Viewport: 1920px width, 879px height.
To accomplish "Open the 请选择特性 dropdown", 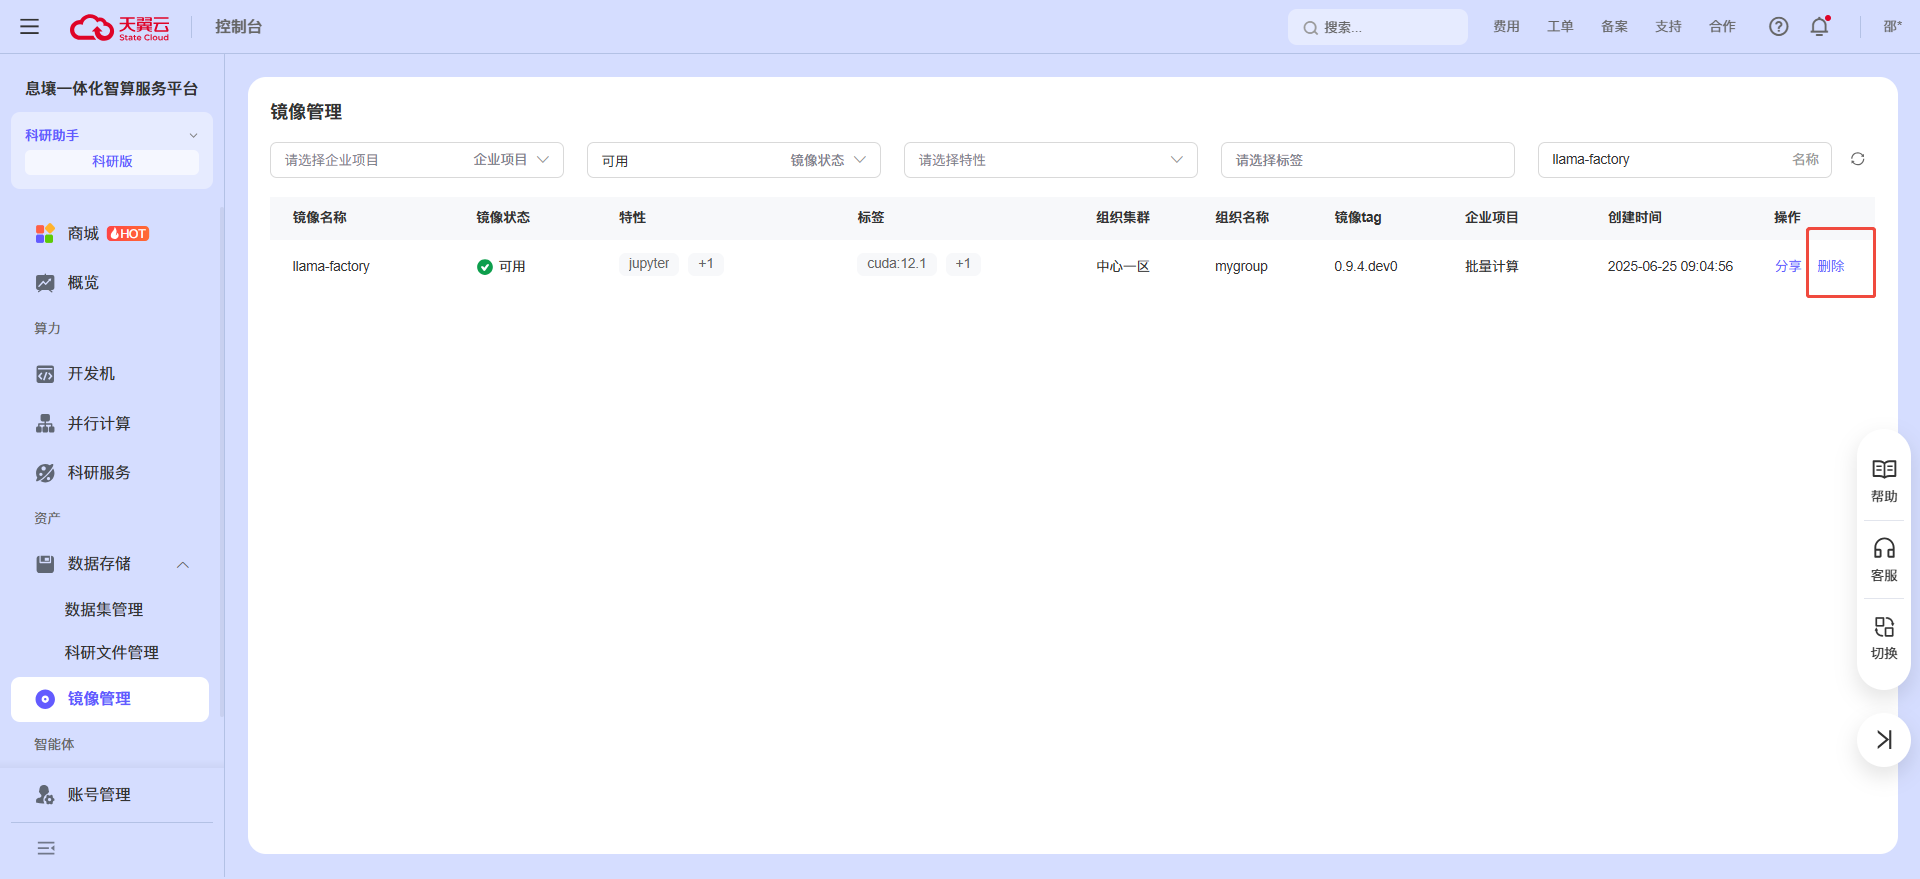I will tap(1051, 160).
